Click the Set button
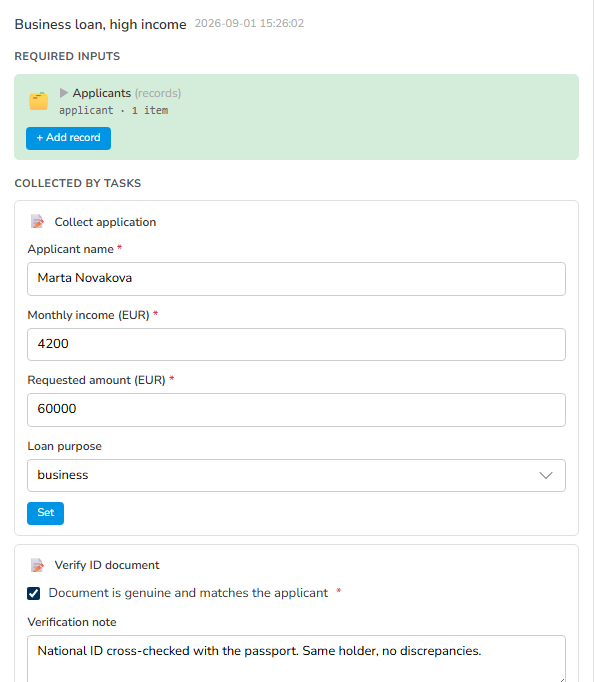Screen dimensions: 594x682 pos(45,513)
